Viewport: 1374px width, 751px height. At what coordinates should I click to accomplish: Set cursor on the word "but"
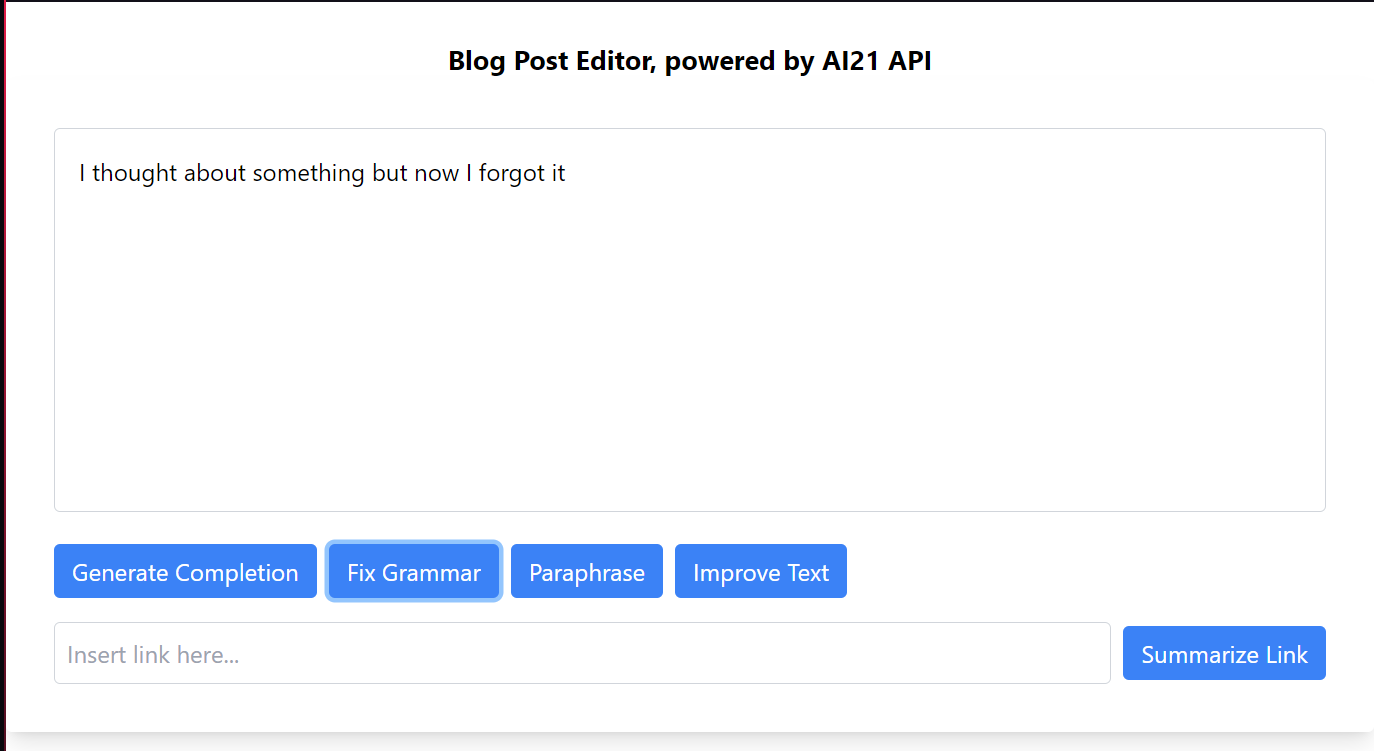(x=390, y=173)
